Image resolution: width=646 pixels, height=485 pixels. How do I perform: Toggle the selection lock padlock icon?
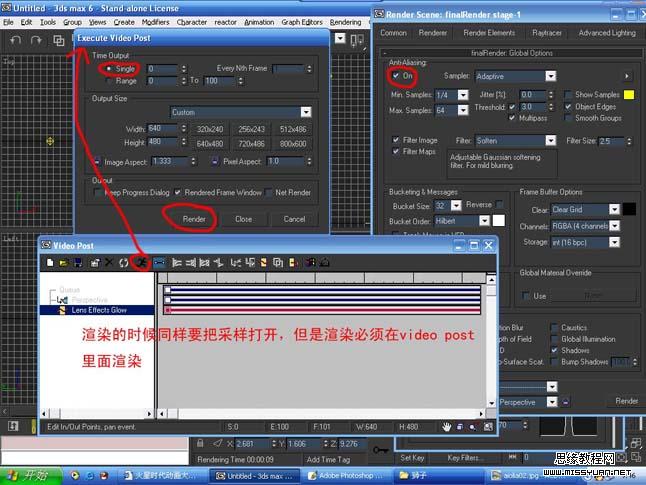coord(200,443)
